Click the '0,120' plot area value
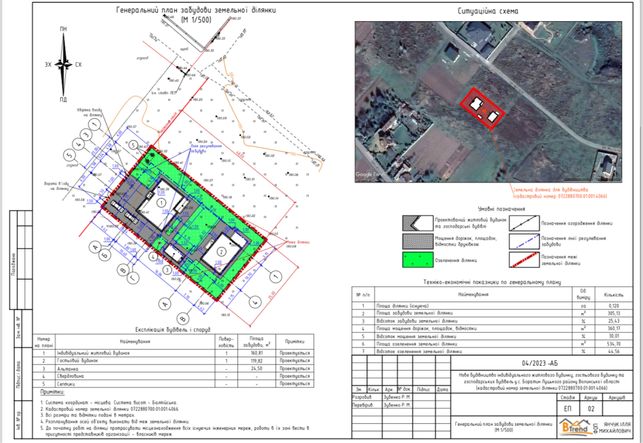 613,306
